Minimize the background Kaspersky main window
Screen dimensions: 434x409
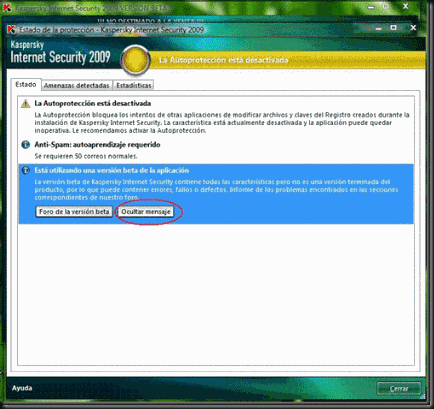[371, 7]
